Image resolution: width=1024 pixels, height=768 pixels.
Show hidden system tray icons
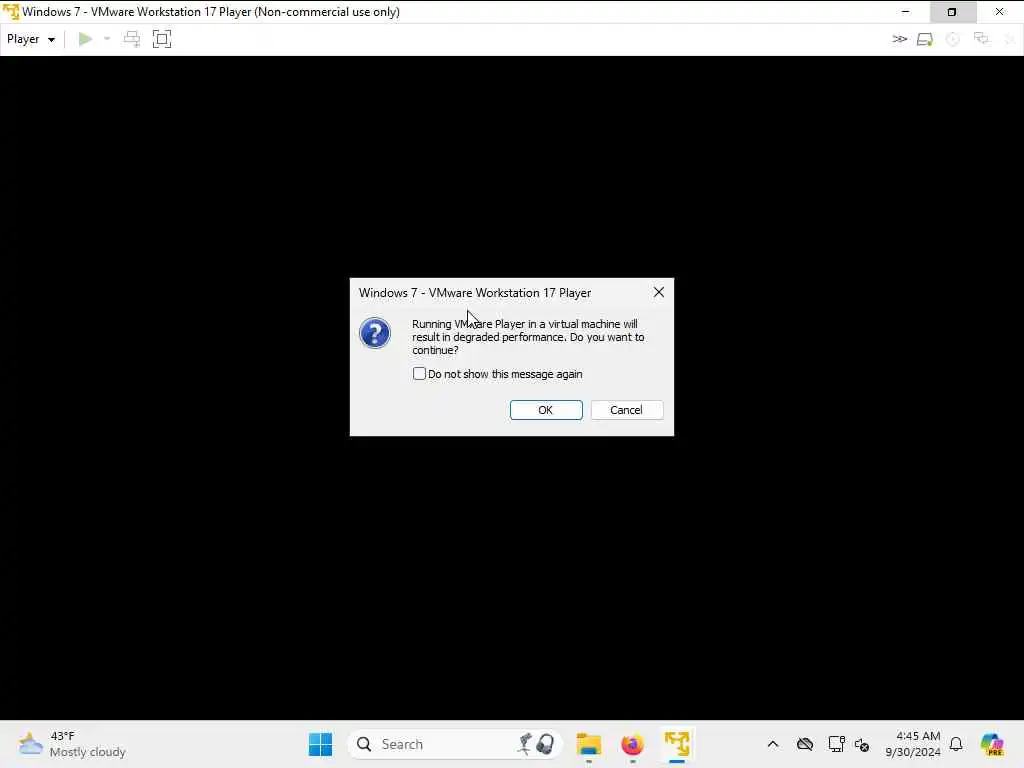(x=773, y=744)
